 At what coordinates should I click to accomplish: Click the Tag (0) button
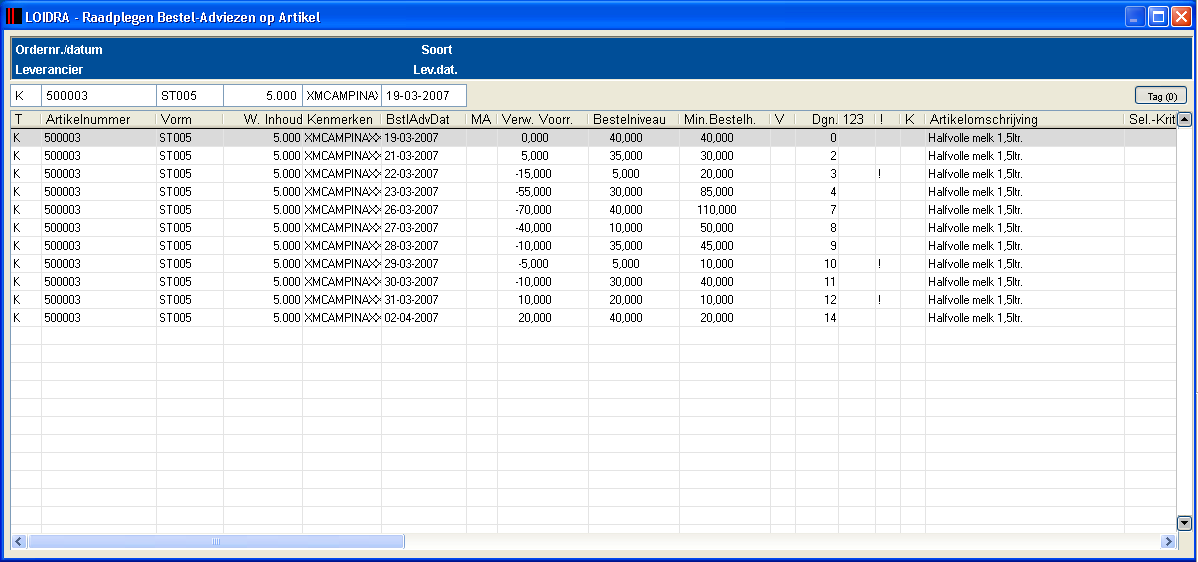[1161, 95]
